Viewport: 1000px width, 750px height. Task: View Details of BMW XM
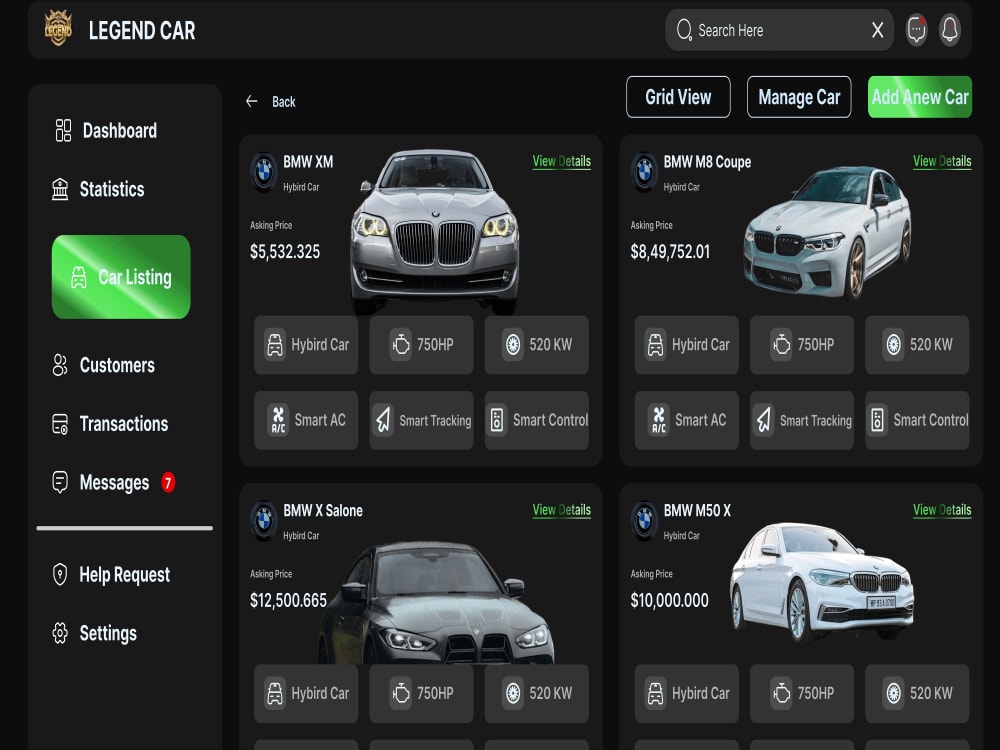click(x=562, y=161)
